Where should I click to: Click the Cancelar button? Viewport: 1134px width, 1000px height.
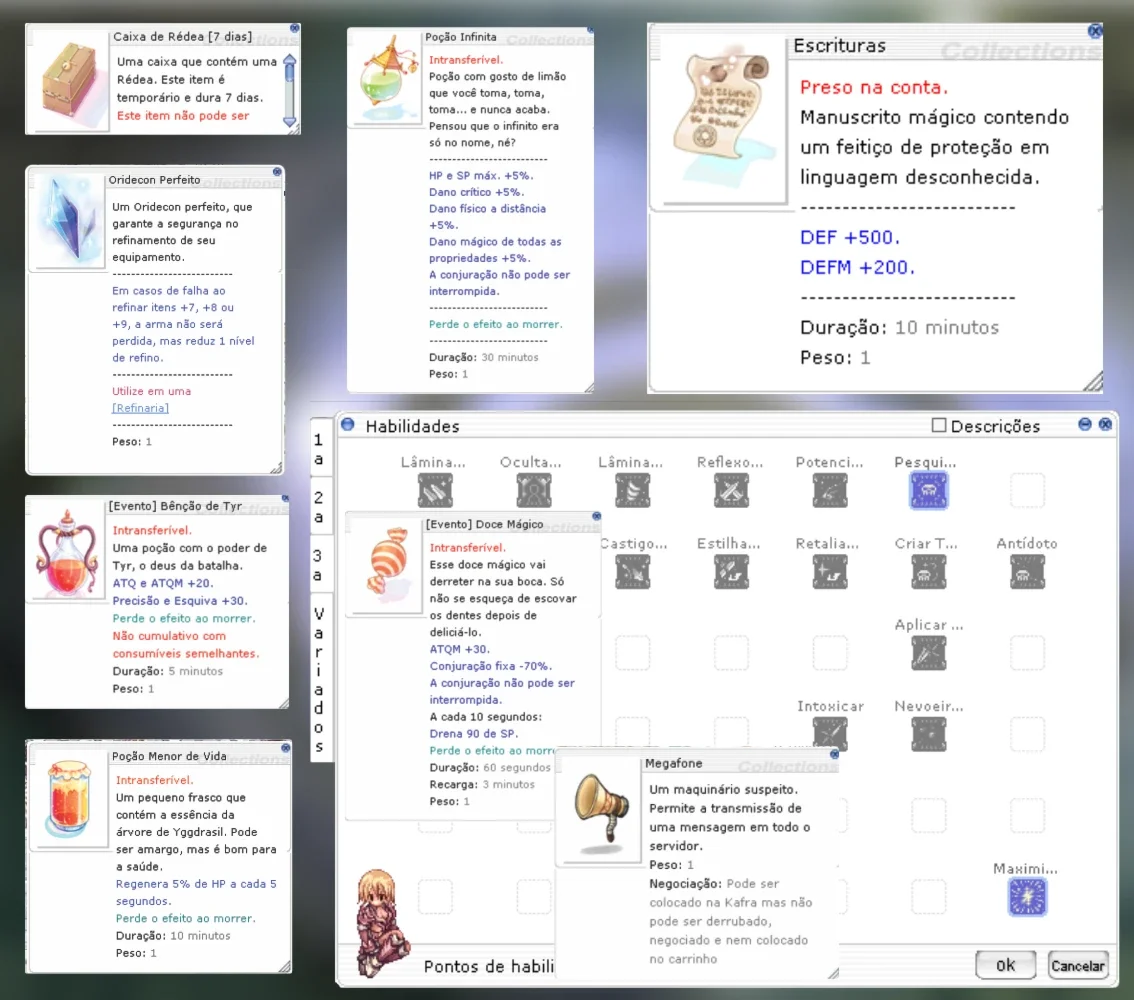click(x=1078, y=965)
